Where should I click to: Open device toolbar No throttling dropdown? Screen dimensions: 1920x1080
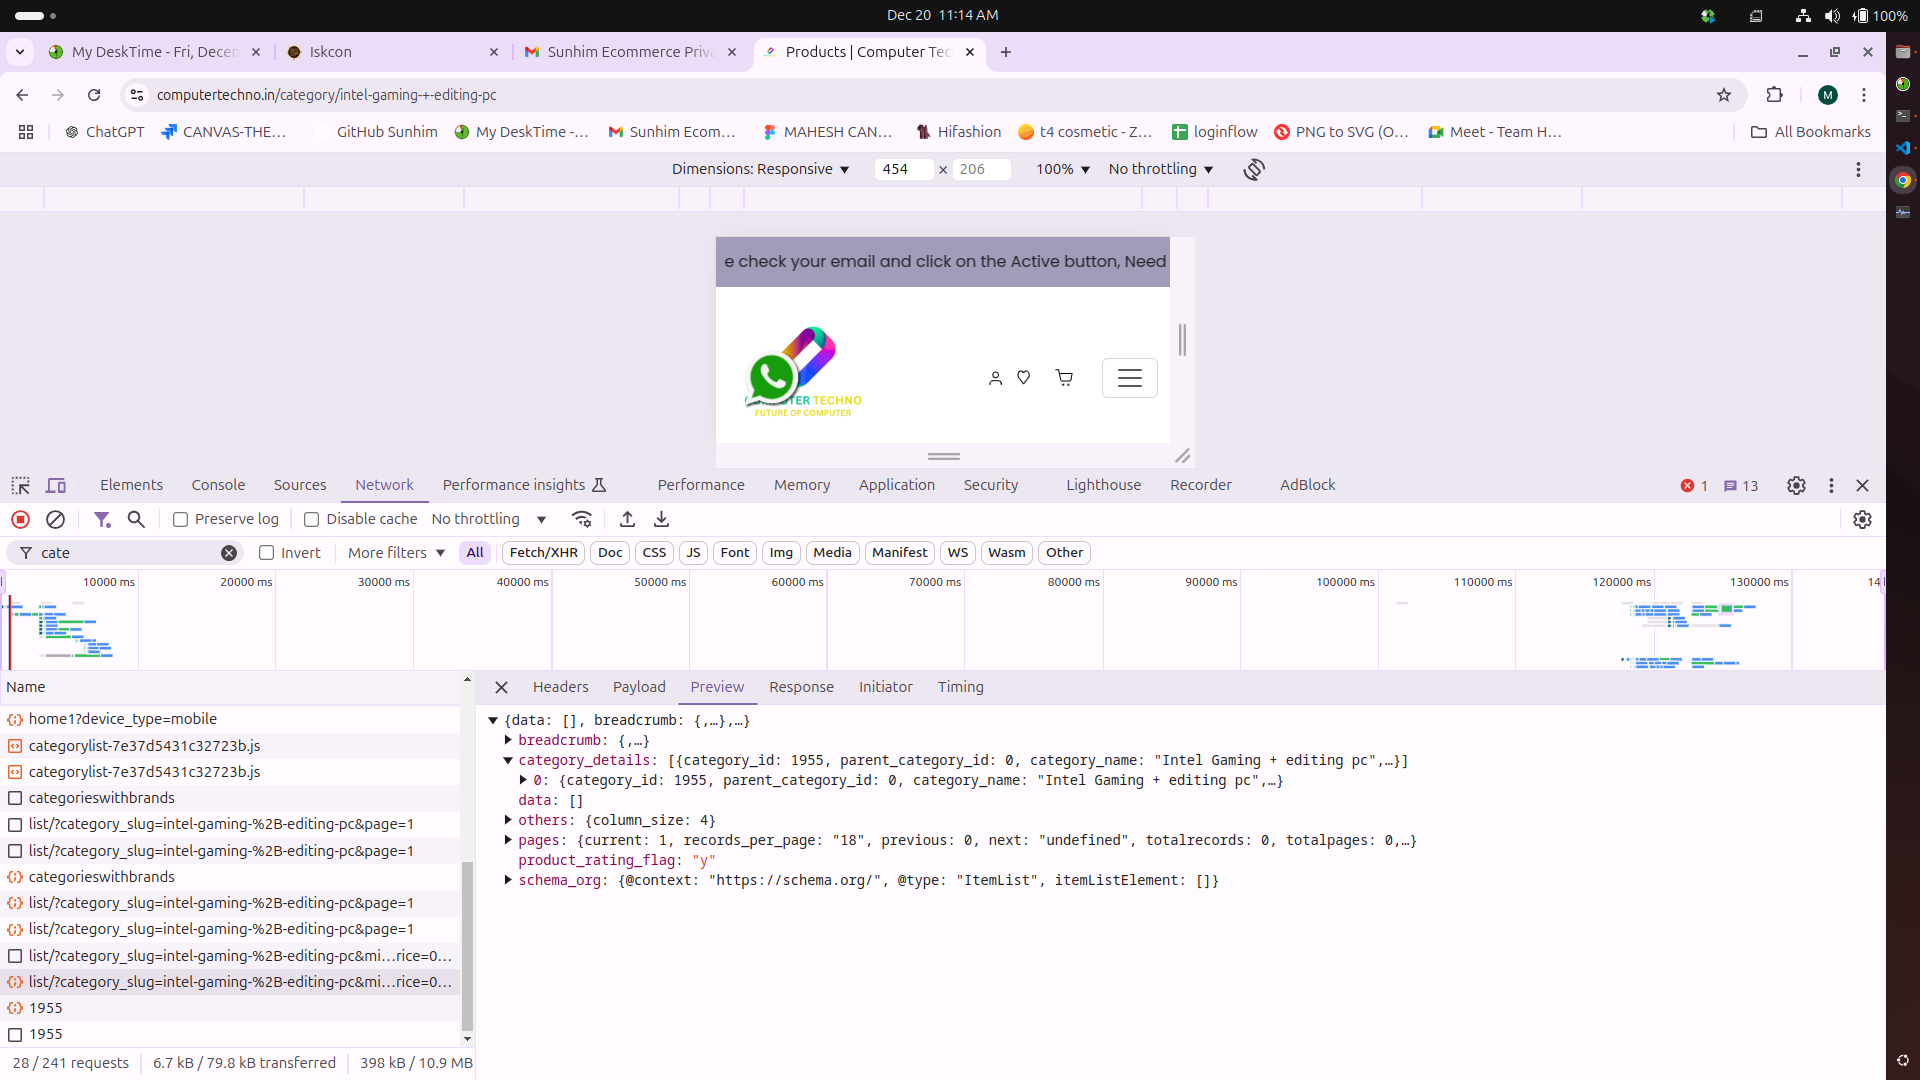click(1160, 170)
